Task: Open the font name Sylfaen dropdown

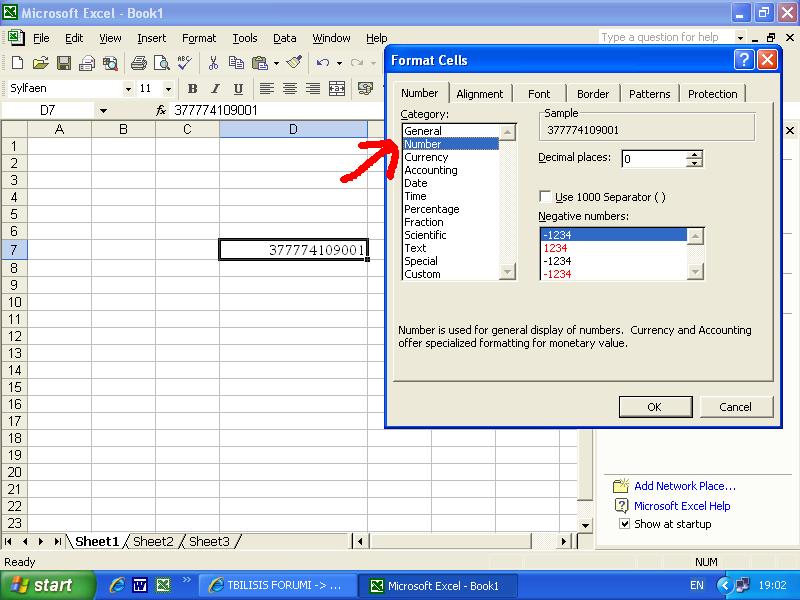Action: (x=128, y=89)
